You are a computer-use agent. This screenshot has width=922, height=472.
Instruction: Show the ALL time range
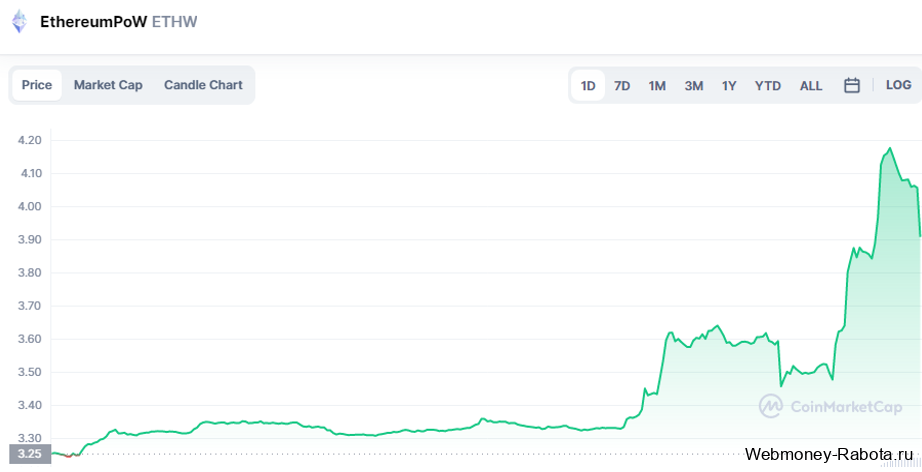point(811,86)
